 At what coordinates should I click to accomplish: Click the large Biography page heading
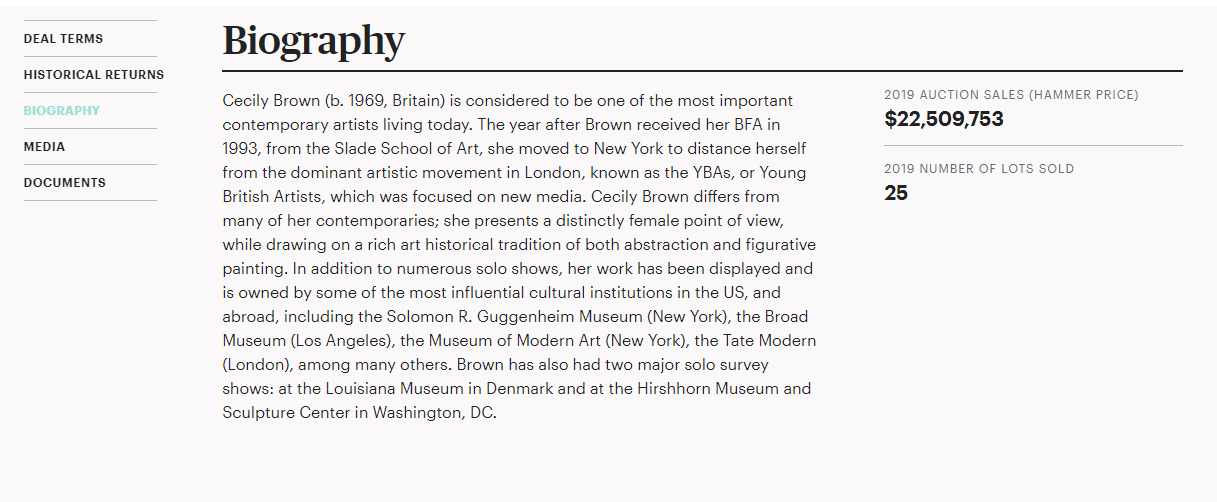313,41
